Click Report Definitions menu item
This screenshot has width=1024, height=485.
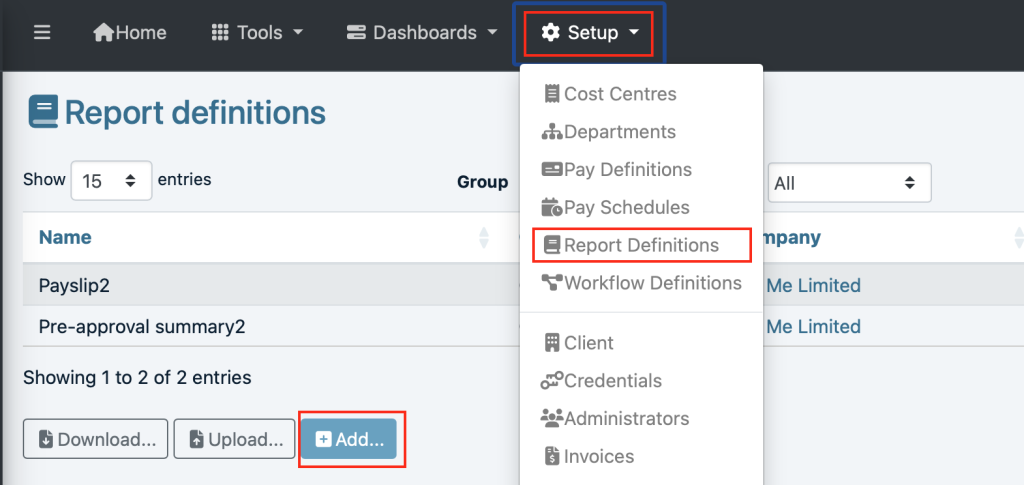pos(641,245)
